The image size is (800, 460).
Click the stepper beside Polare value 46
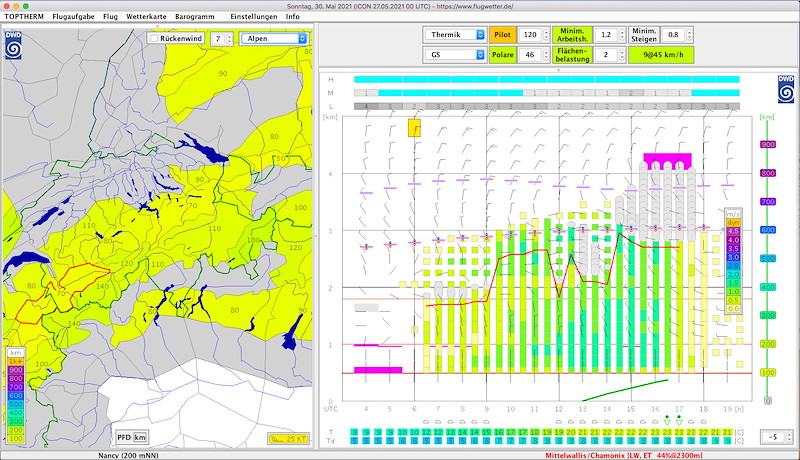point(546,55)
